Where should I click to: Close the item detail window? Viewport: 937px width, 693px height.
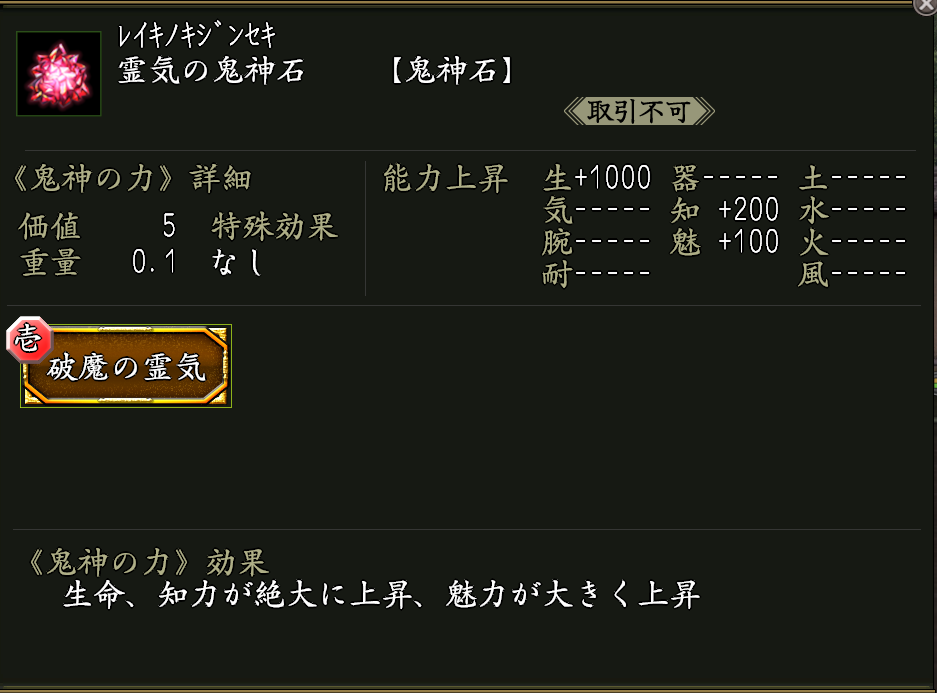point(925,5)
